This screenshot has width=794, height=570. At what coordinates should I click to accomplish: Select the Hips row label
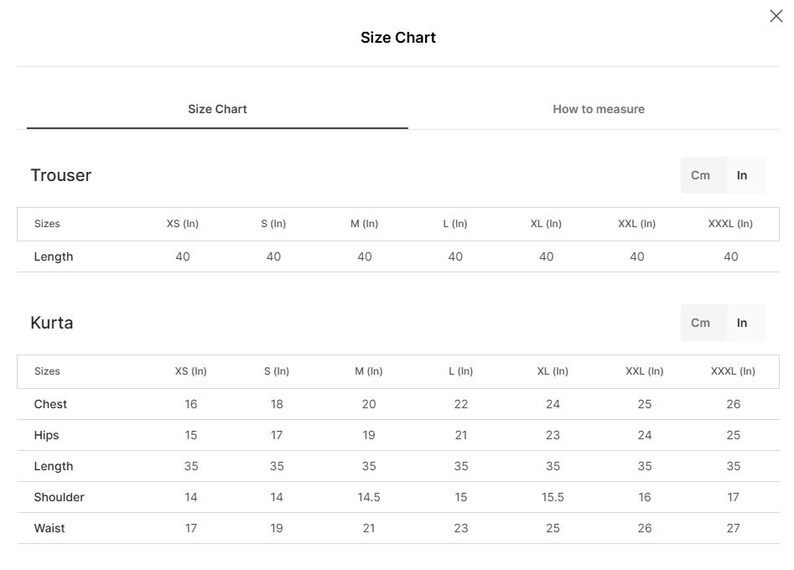[46, 435]
